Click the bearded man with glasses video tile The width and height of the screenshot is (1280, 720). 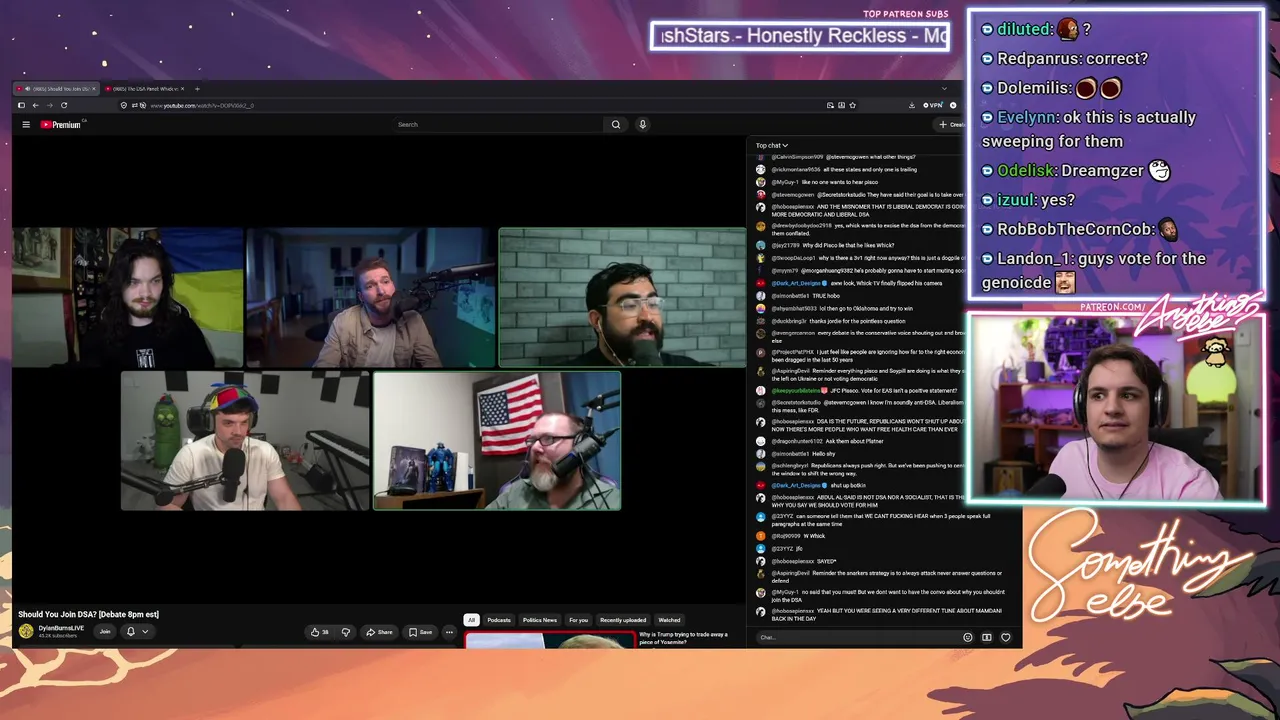pyautogui.click(x=622, y=297)
